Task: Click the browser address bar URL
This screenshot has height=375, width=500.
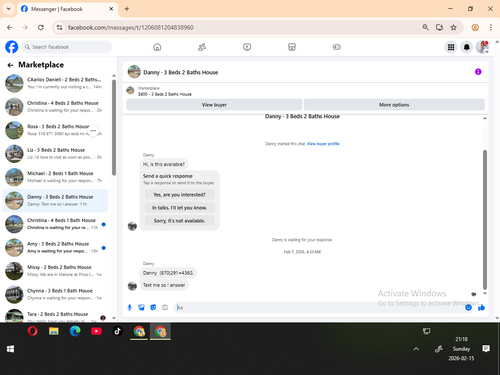Action: pos(131,27)
